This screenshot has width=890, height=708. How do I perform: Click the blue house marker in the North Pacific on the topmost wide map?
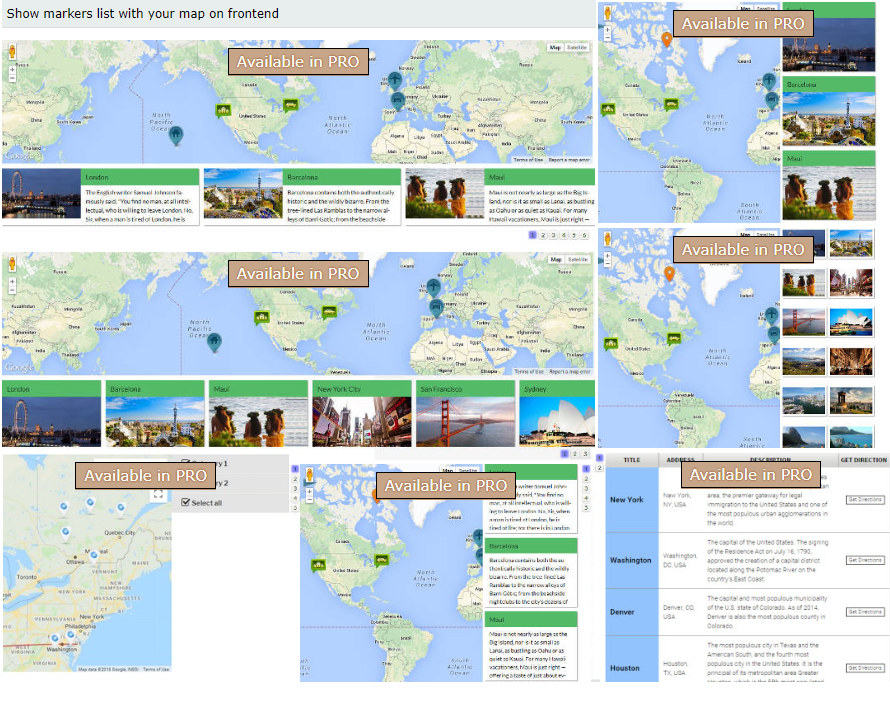[x=176, y=134]
